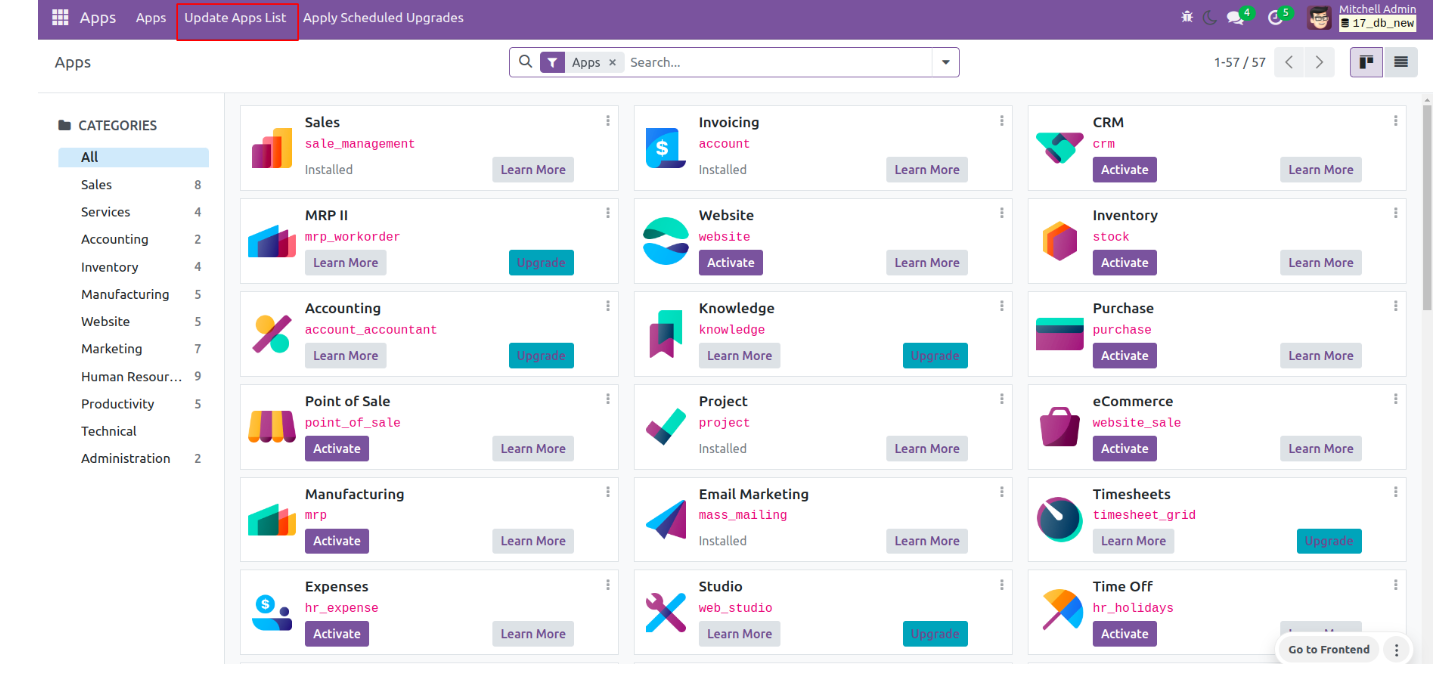The width and height of the screenshot is (1442, 700).
Task: Click the Email Marketing app icon
Action: tap(666, 520)
